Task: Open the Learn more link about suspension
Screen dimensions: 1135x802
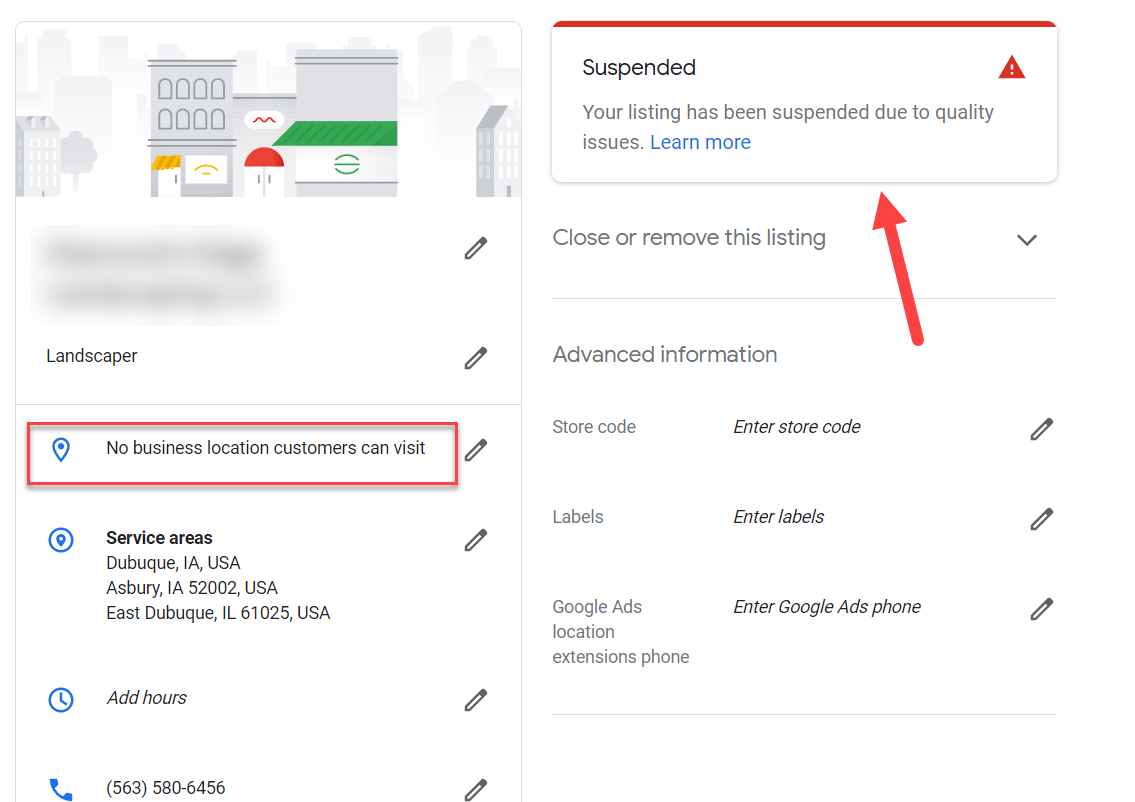Action: 700,142
